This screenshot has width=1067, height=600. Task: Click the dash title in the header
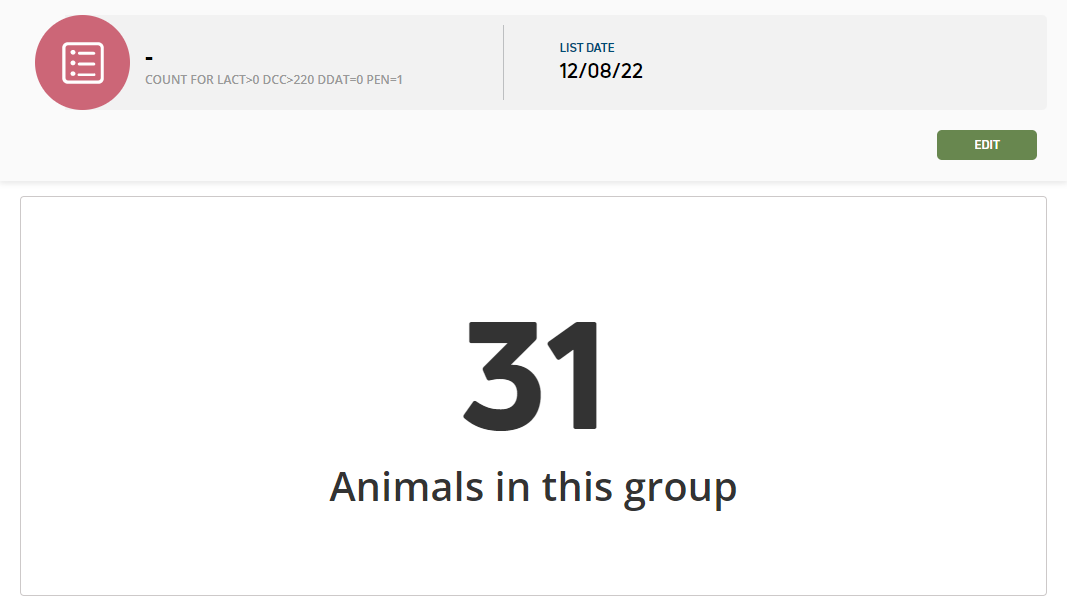(x=149, y=58)
